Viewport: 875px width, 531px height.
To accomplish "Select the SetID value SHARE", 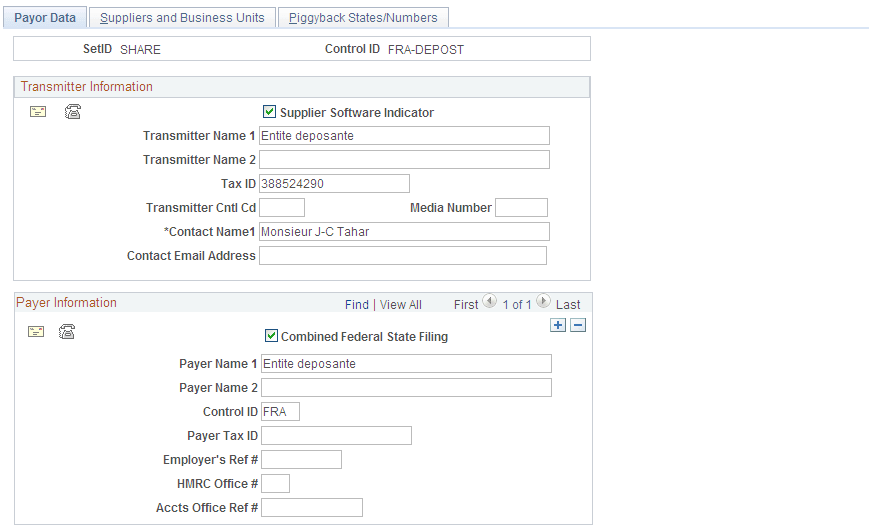I will [140, 50].
